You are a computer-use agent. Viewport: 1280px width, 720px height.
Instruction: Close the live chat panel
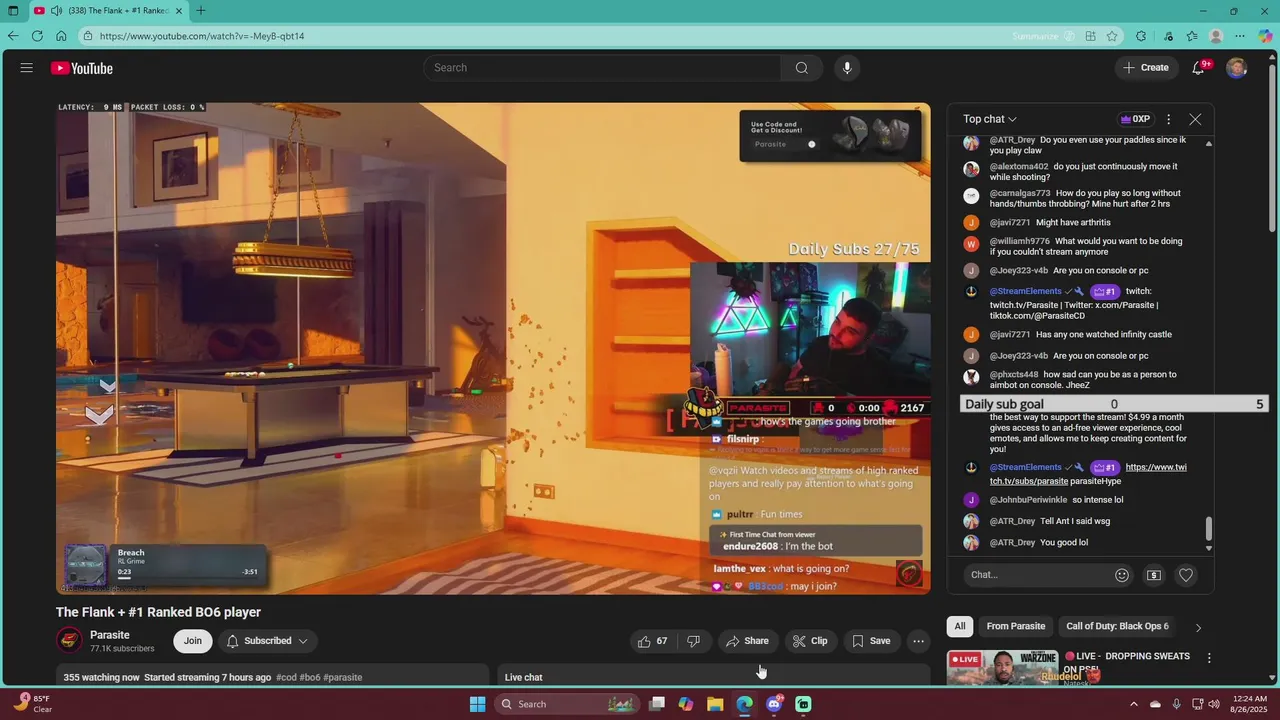[1195, 119]
